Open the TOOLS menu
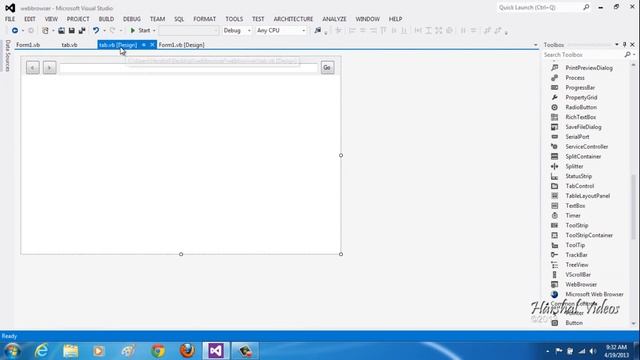This screenshot has width=640, height=360. point(234,19)
